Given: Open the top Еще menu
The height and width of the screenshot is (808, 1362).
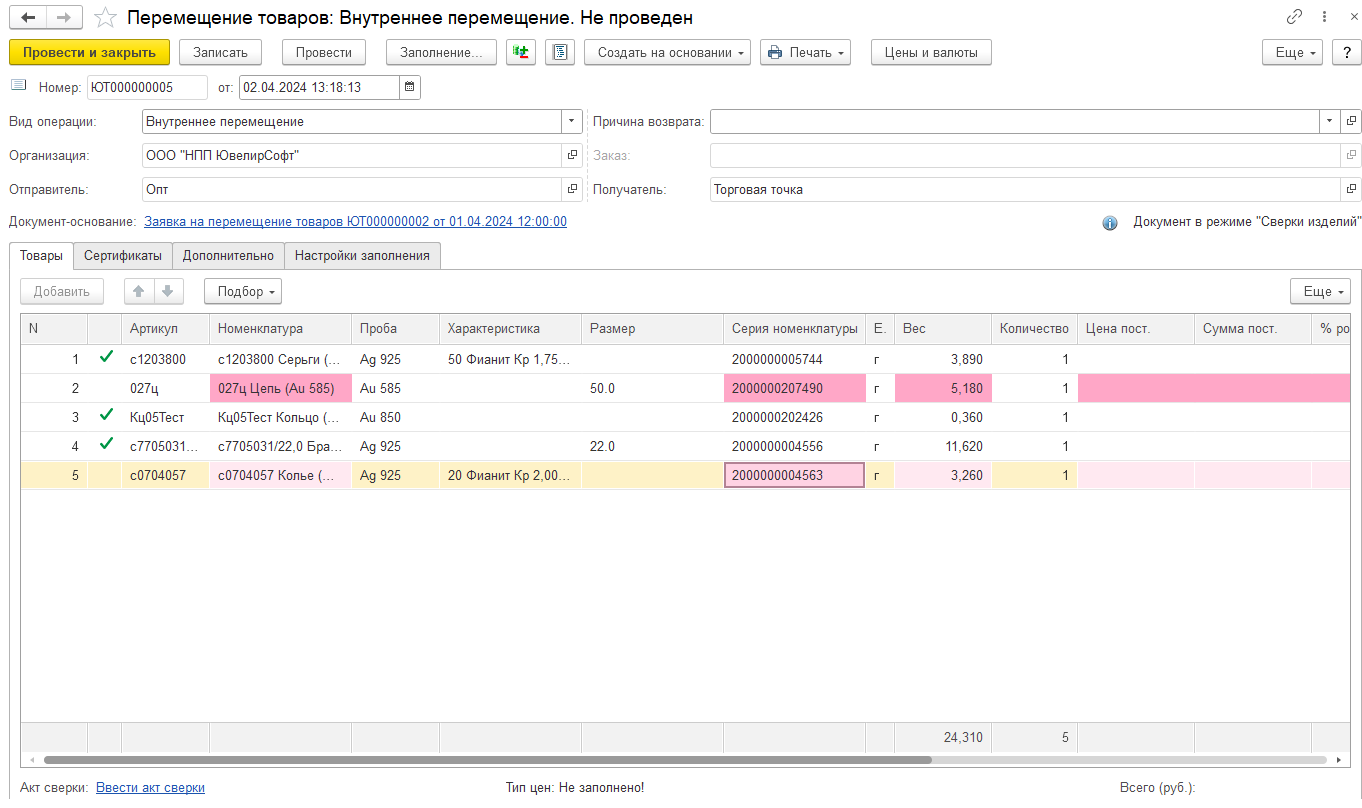Looking at the screenshot, I should [x=1293, y=52].
